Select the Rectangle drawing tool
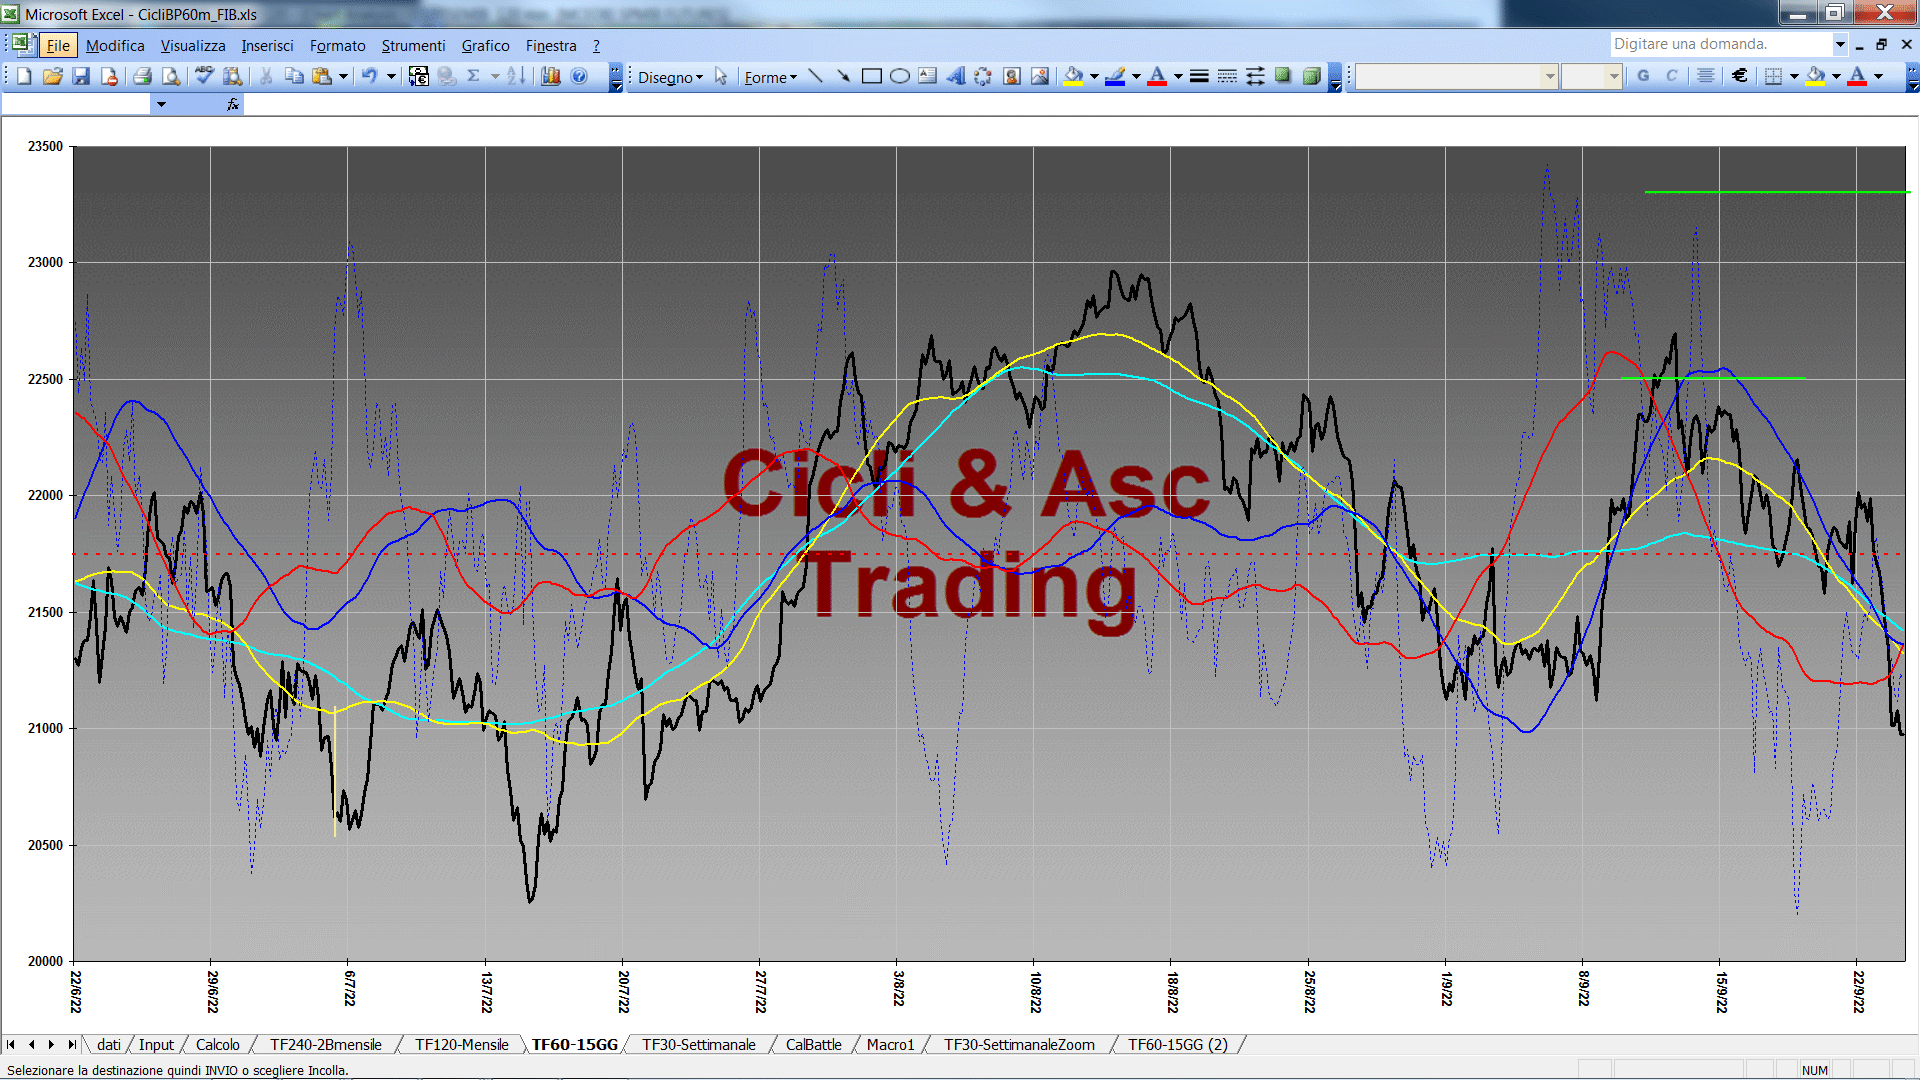Image resolution: width=1920 pixels, height=1080 pixels. coord(871,76)
